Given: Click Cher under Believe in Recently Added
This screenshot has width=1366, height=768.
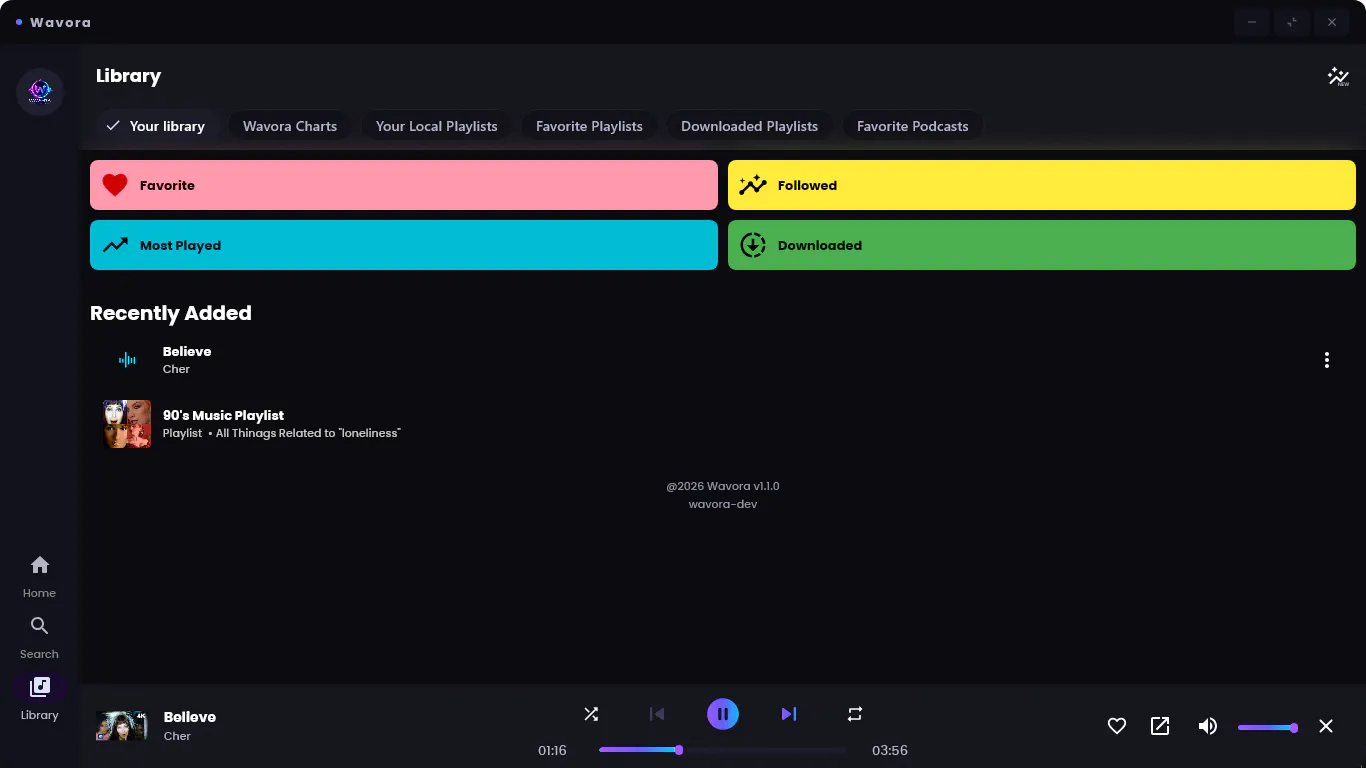Looking at the screenshot, I should click(176, 369).
